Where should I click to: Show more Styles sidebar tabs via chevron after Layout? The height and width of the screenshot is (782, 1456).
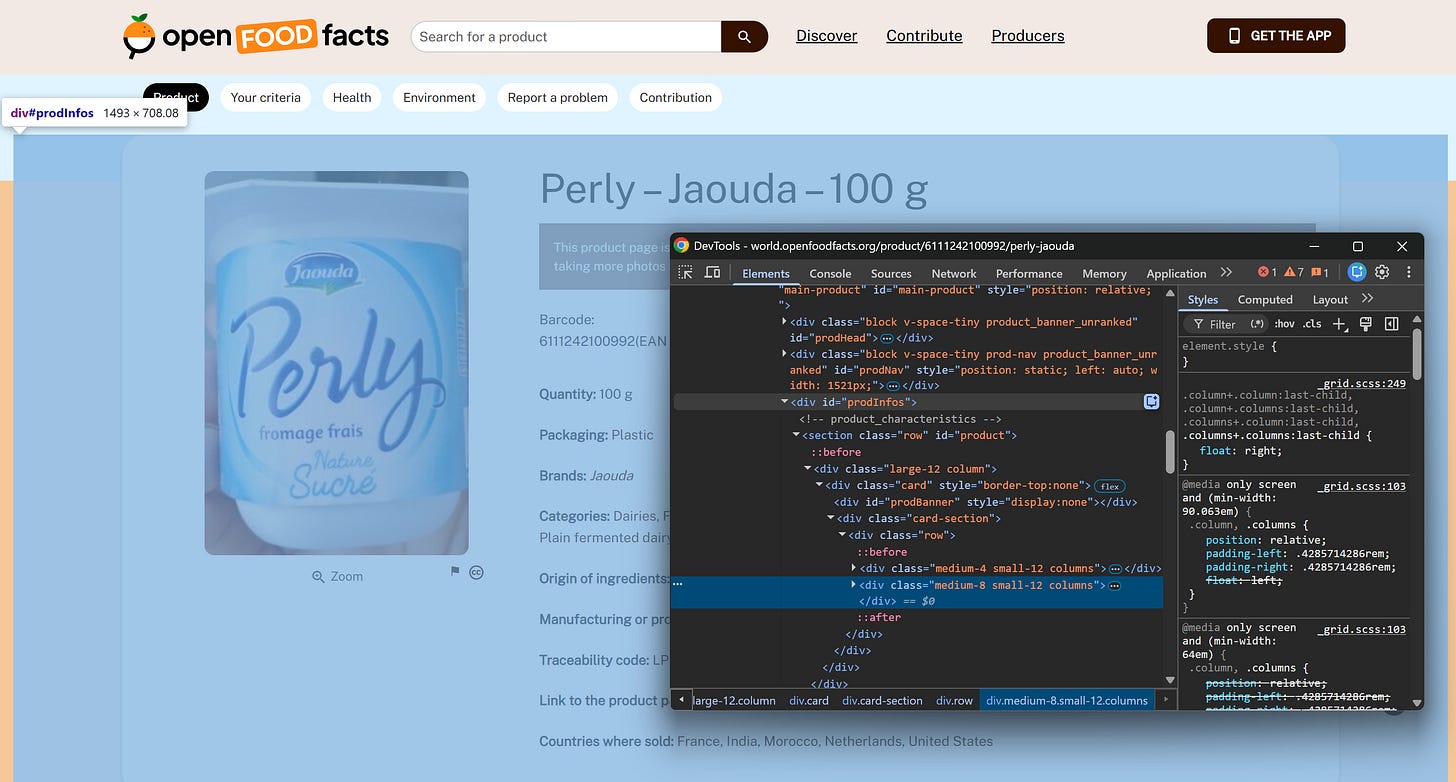coord(1368,299)
